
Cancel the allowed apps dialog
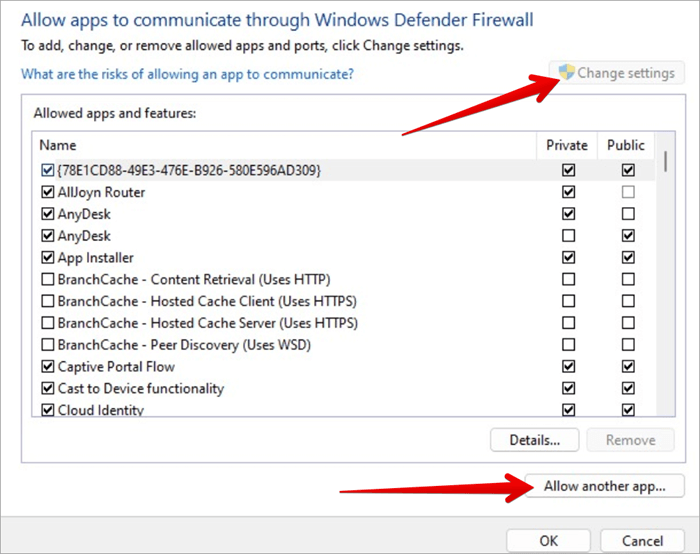[642, 540]
